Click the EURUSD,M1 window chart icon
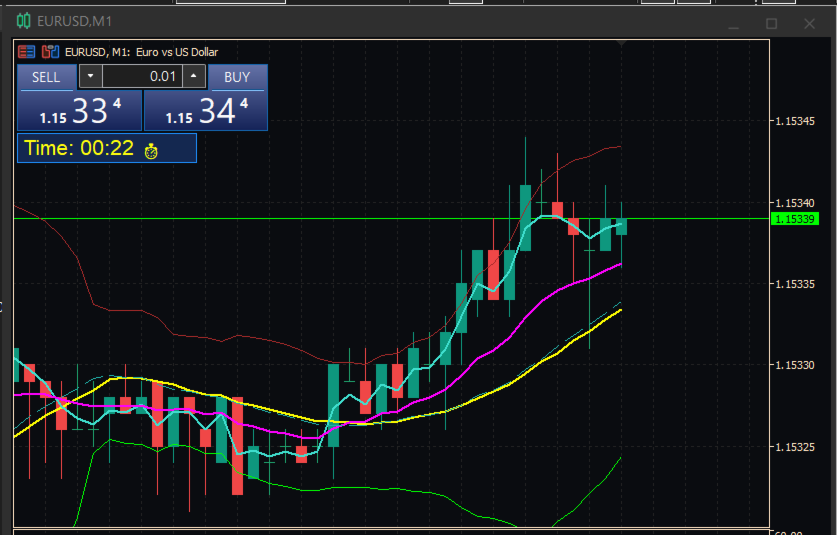837x535 pixels. (23, 21)
